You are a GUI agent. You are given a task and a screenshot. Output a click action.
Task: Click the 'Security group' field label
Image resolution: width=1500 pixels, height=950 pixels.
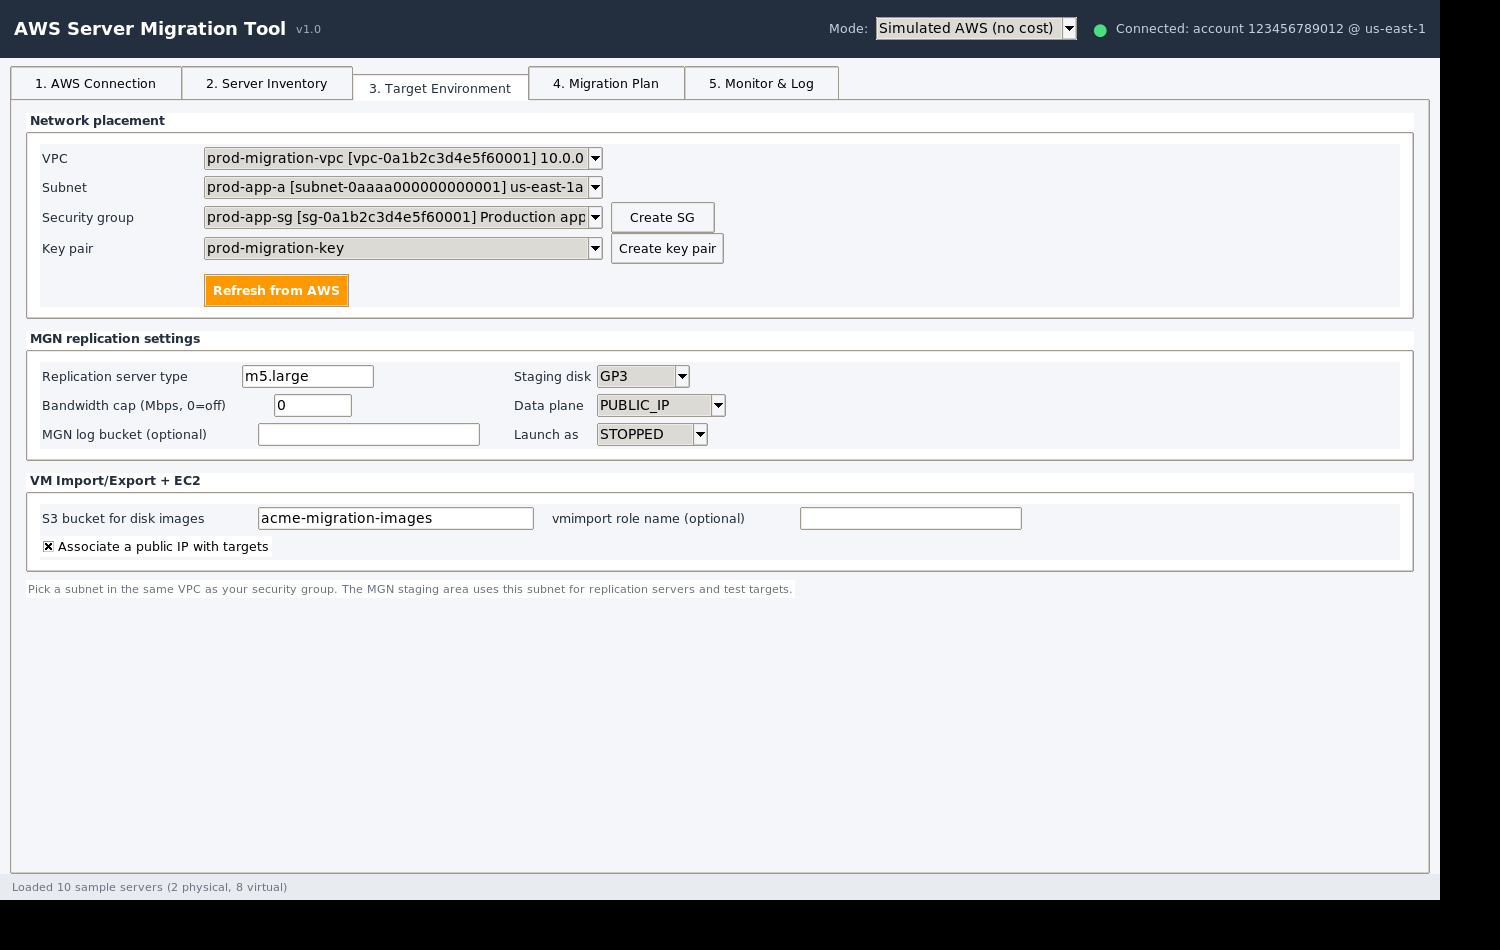(x=88, y=217)
